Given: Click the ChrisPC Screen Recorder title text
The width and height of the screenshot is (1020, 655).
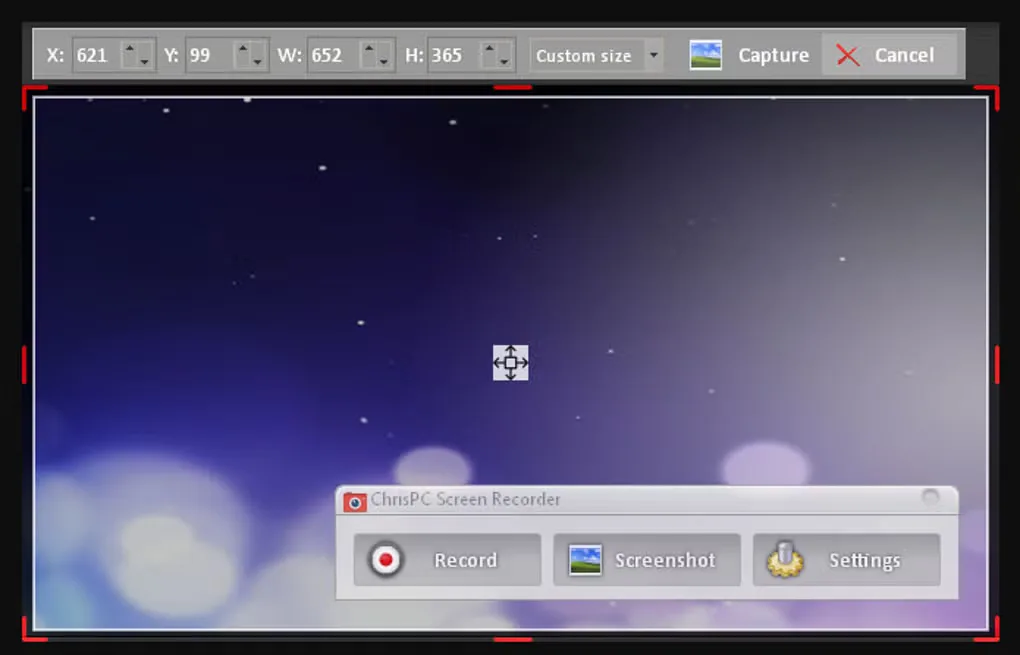Looking at the screenshot, I should click(465, 500).
